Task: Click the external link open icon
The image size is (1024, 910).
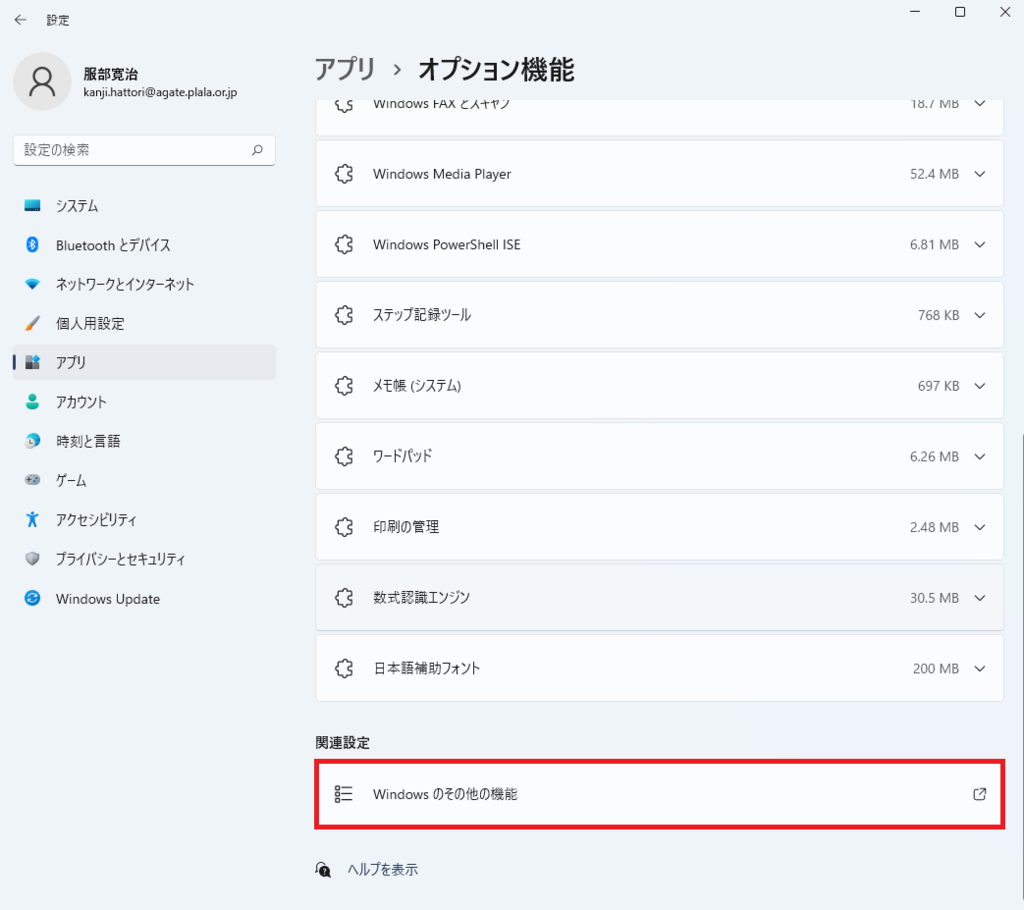Action: (x=980, y=794)
